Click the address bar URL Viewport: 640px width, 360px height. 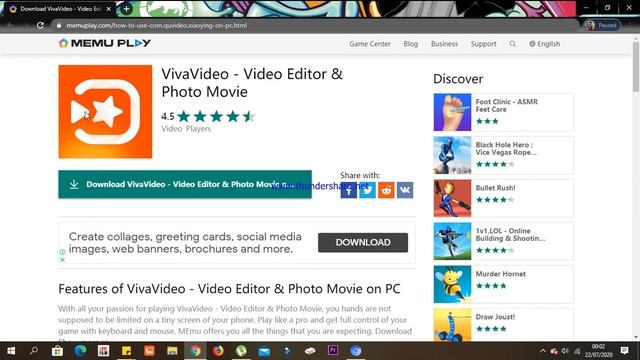[156, 25]
